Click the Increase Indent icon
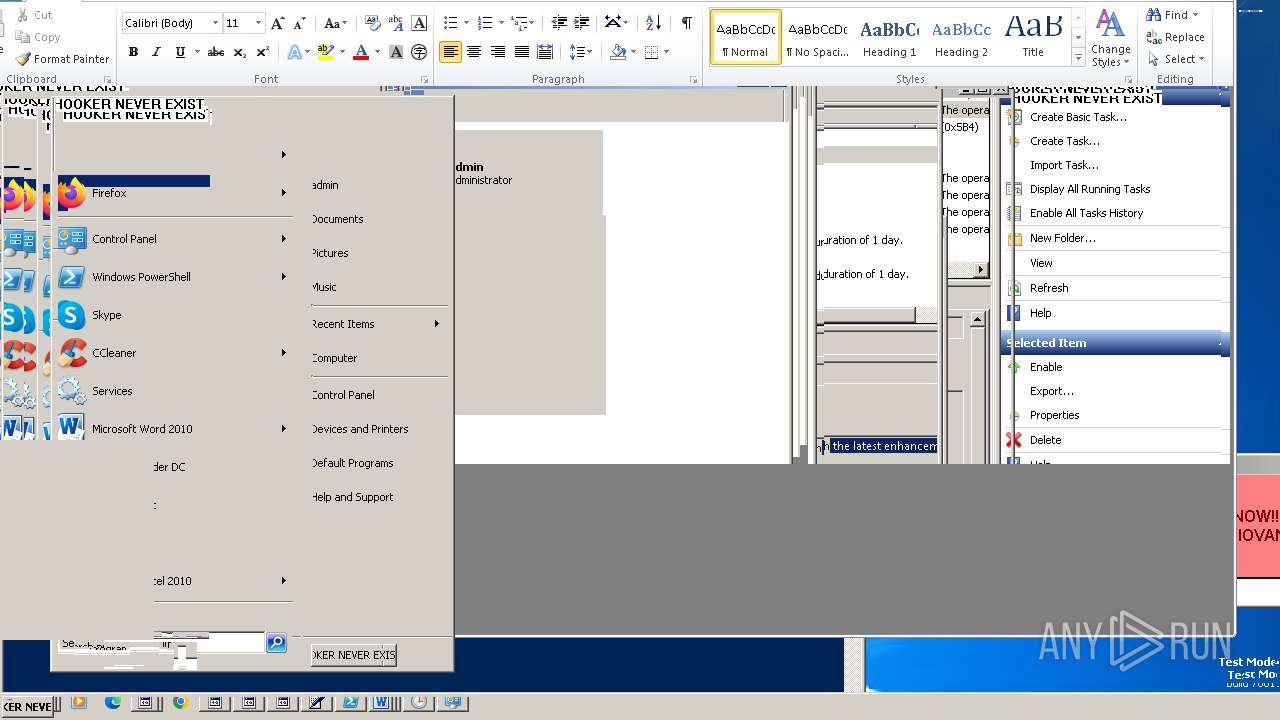This screenshot has height=720, width=1280. tap(583, 23)
